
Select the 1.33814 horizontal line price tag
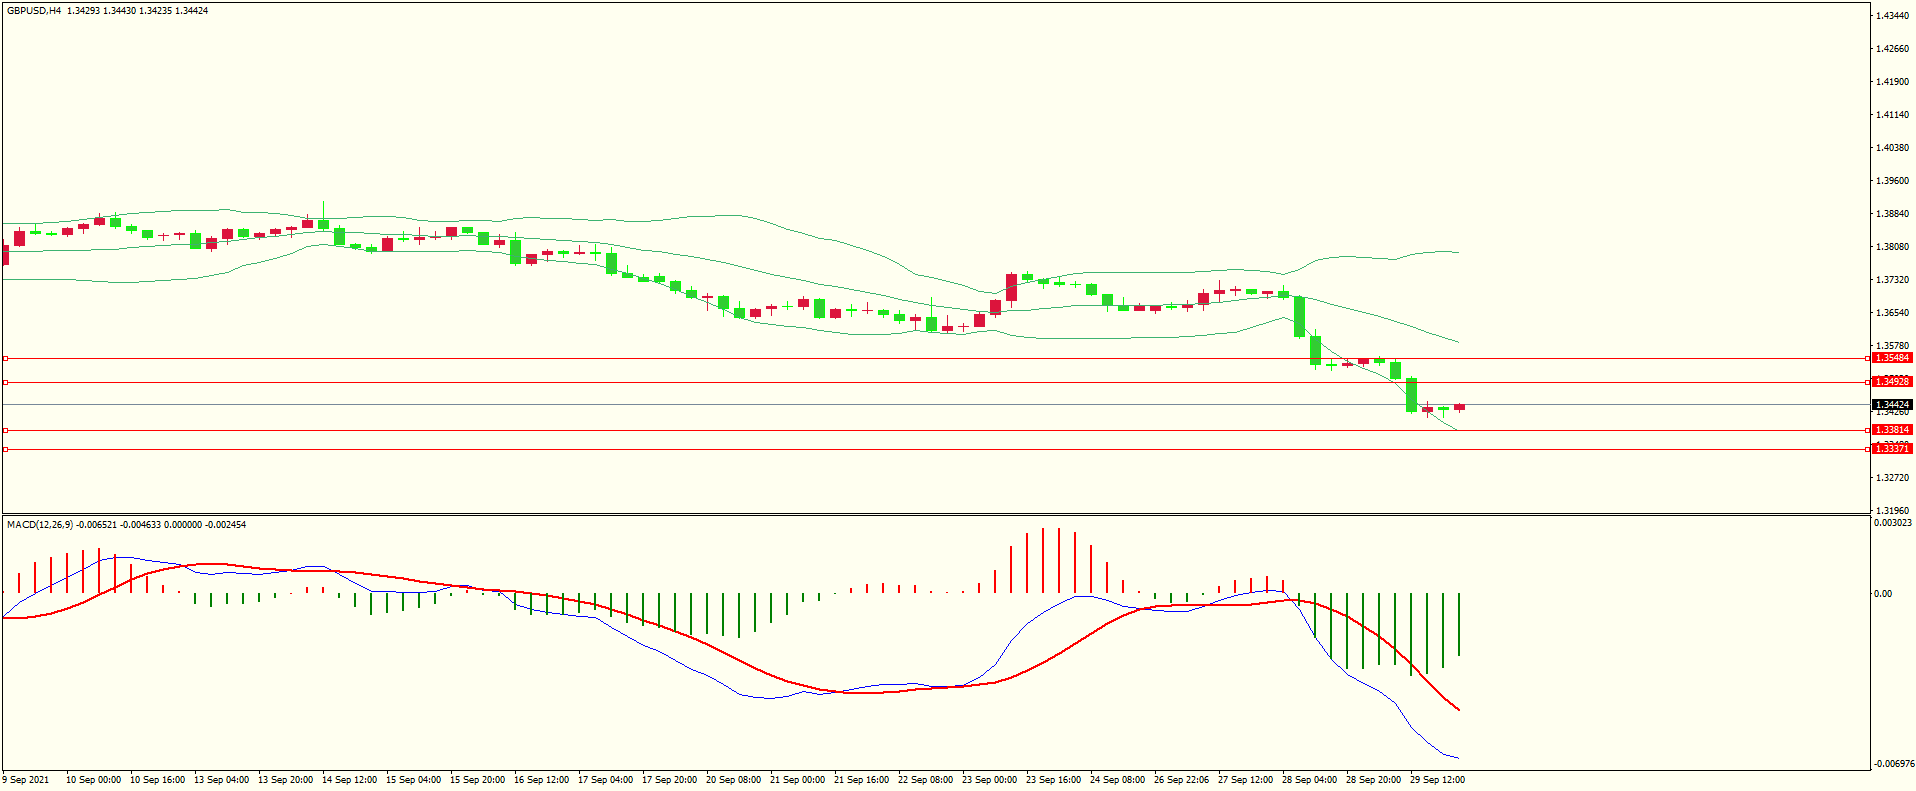point(1892,430)
